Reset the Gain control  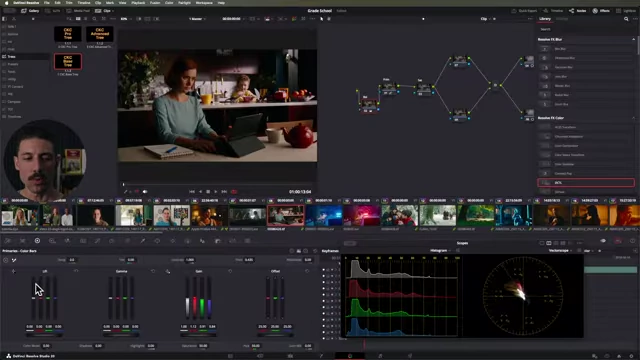(230, 271)
